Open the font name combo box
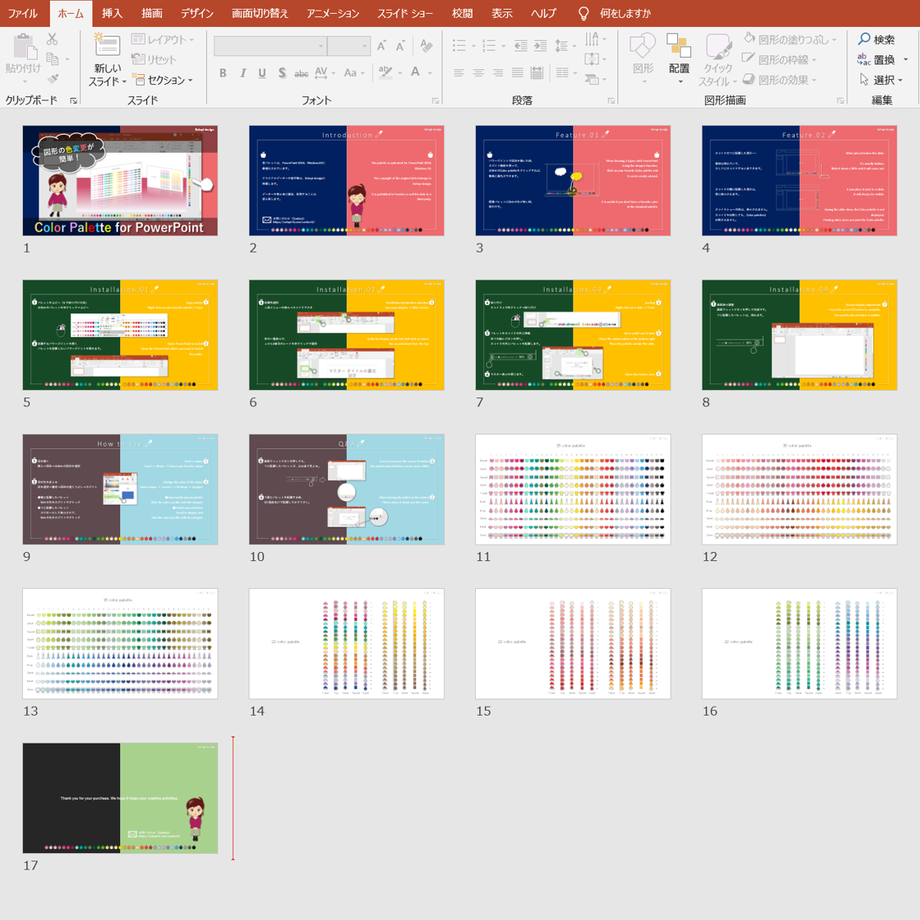 point(270,46)
